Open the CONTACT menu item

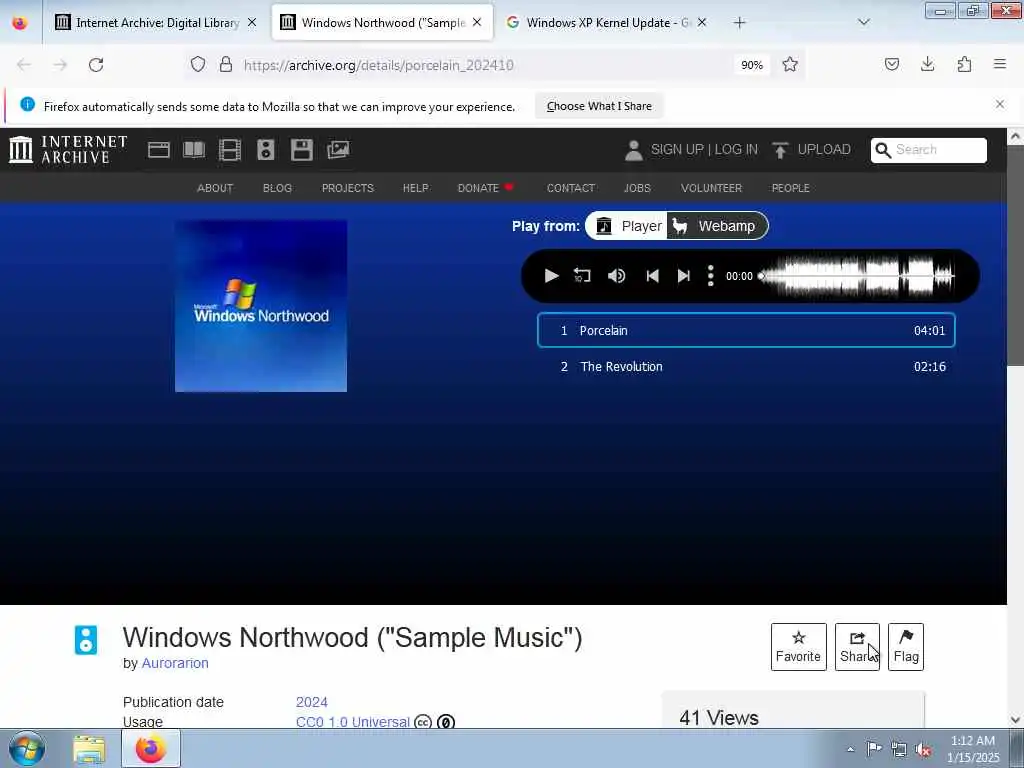coord(571,188)
